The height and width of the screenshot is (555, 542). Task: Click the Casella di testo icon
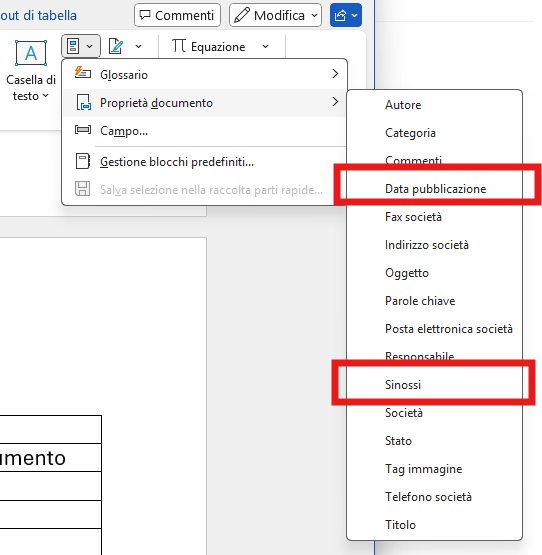click(31, 53)
